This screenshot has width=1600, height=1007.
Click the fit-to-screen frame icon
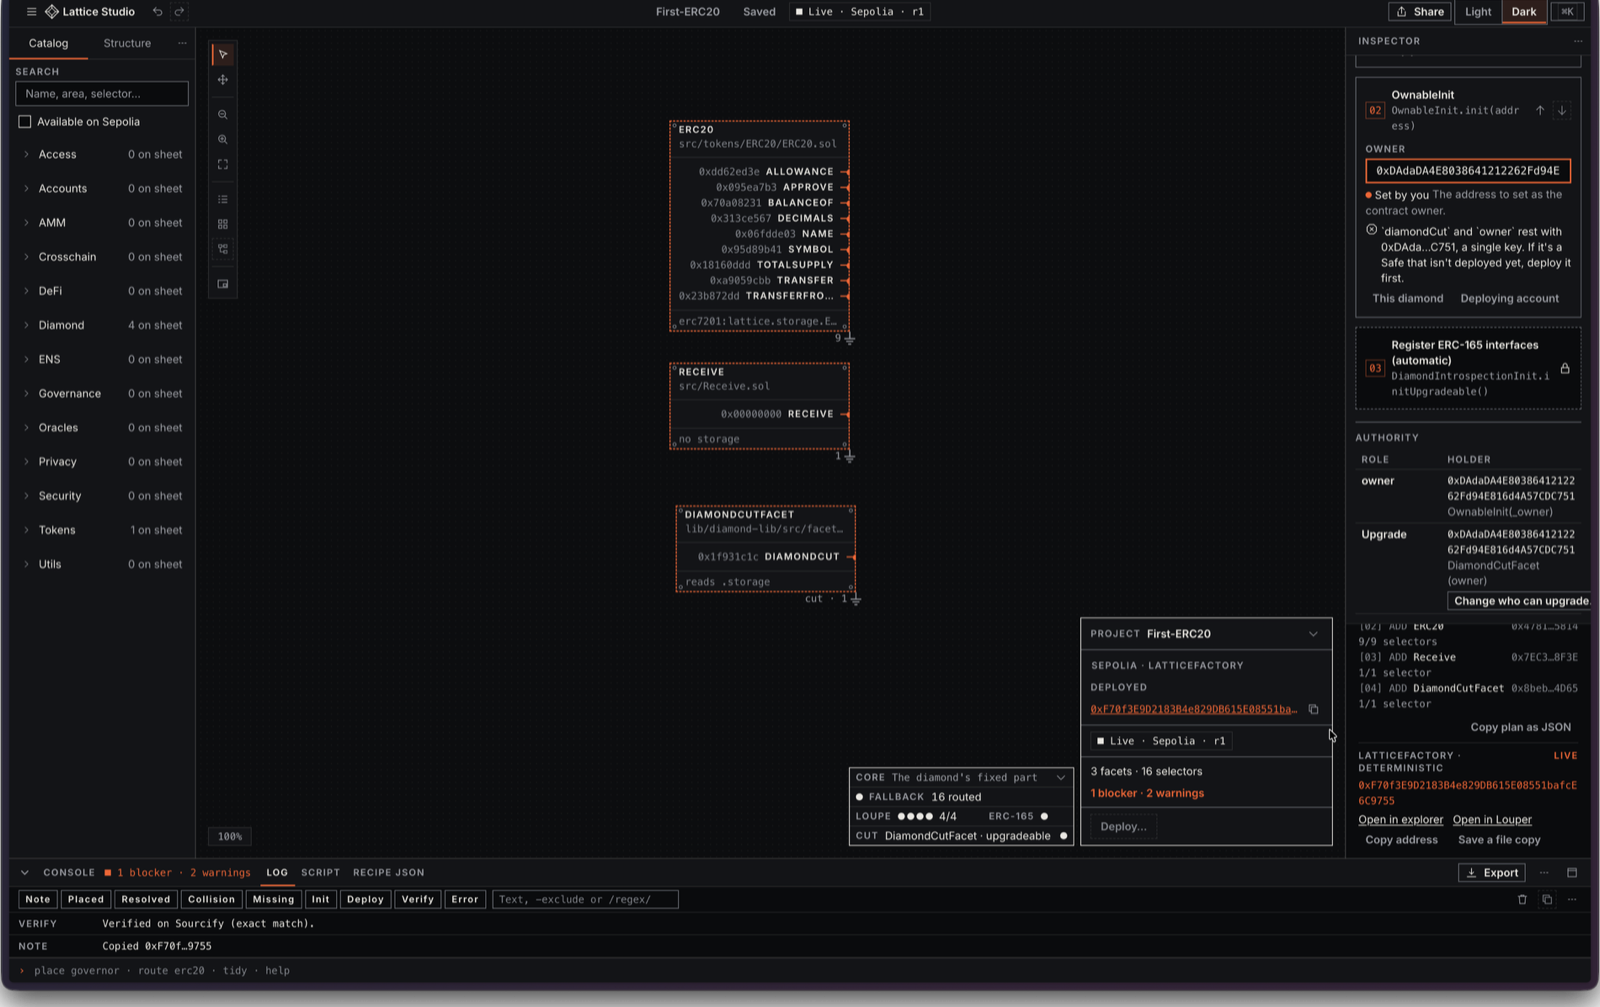[223, 165]
